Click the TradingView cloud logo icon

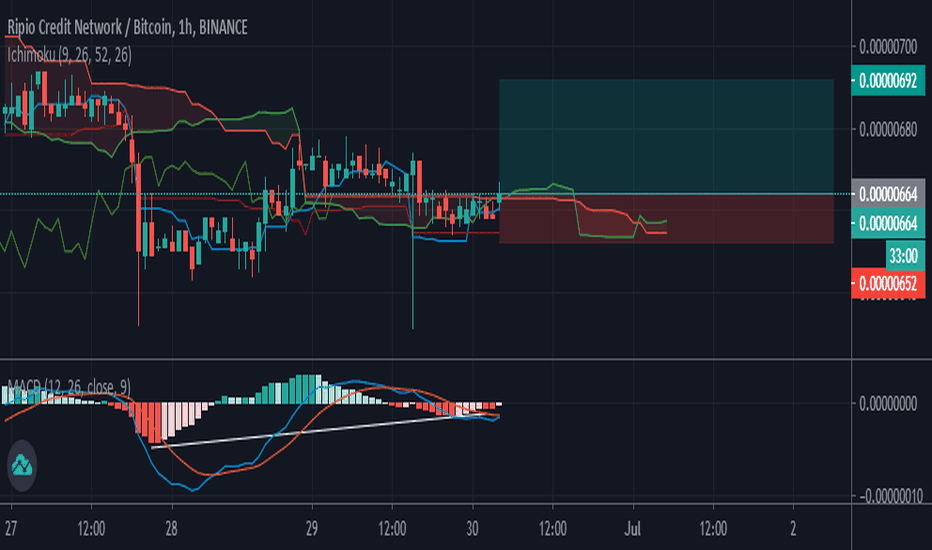pos(22,466)
